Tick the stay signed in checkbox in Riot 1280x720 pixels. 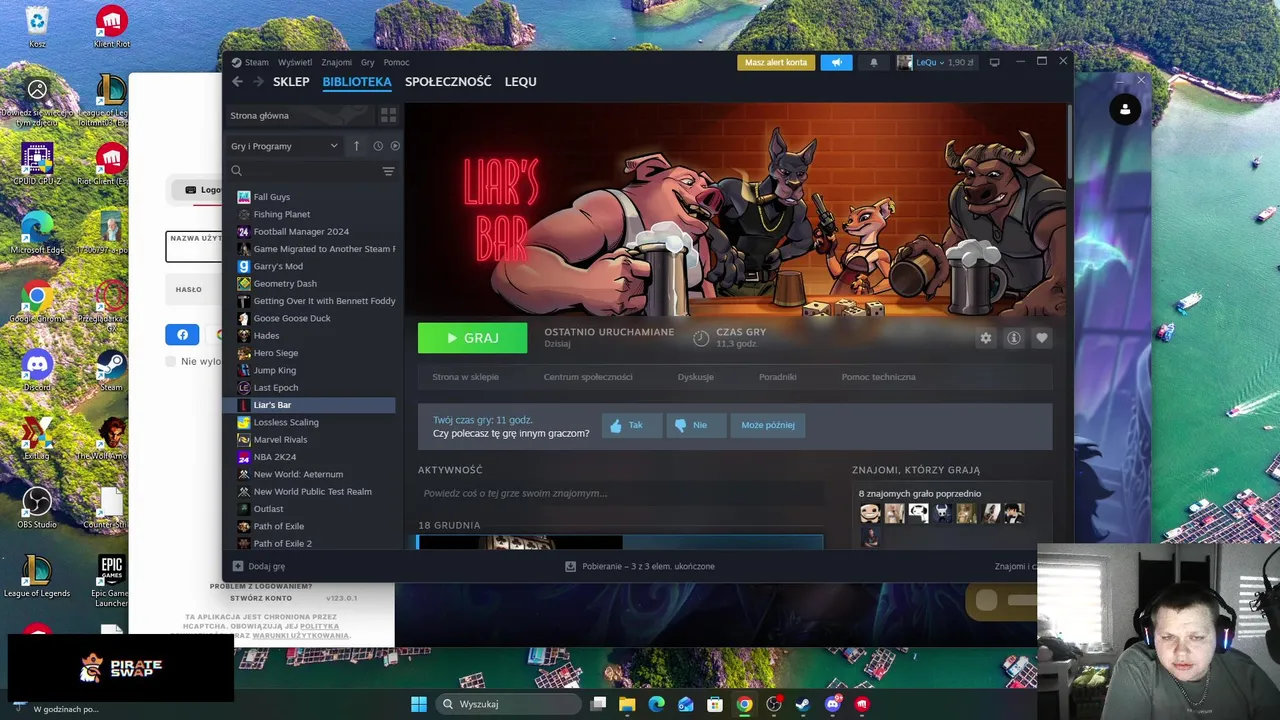coord(171,361)
